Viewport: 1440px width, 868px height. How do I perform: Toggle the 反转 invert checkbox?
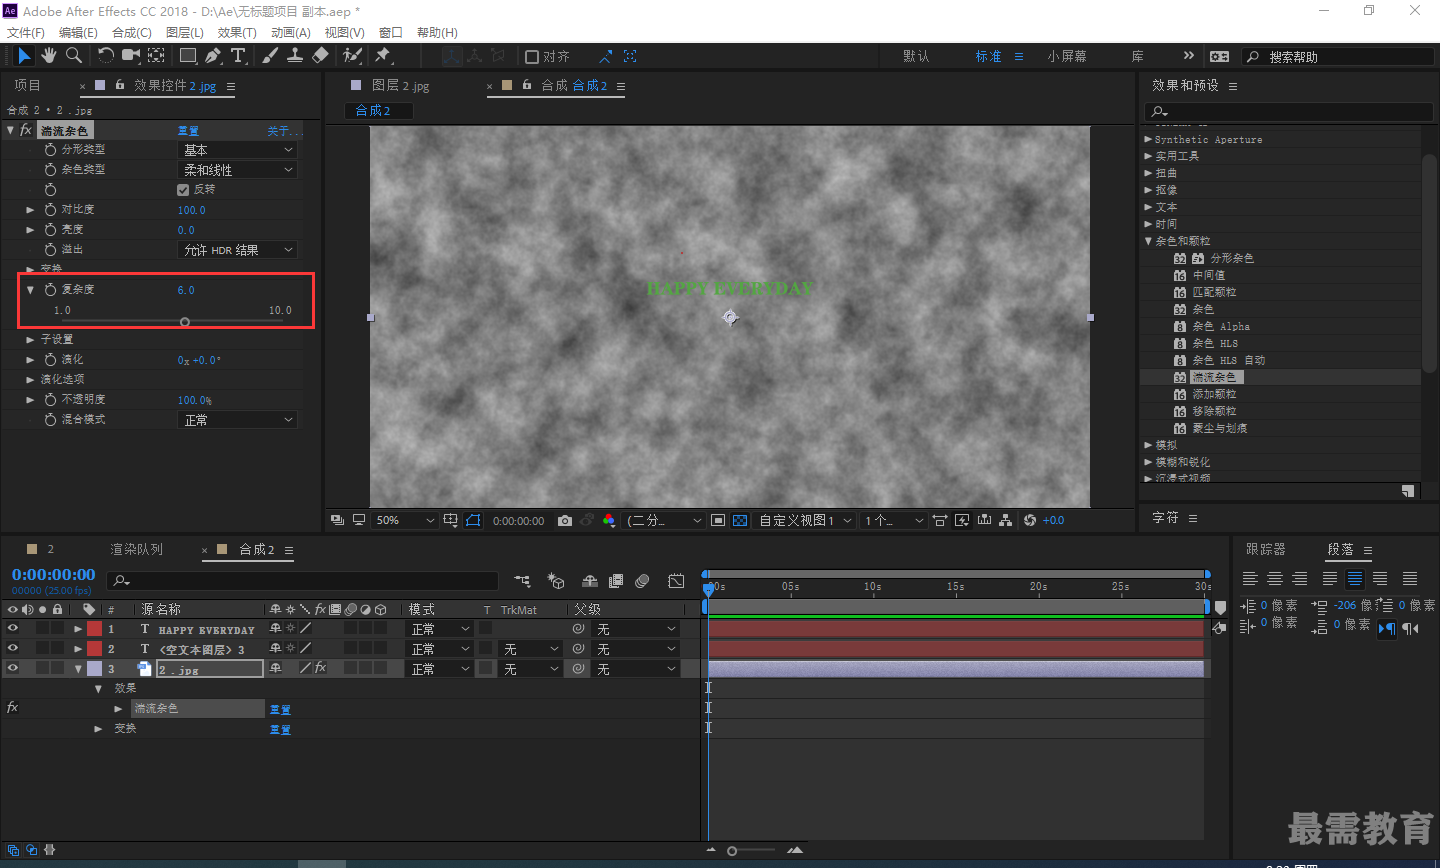pyautogui.click(x=183, y=190)
